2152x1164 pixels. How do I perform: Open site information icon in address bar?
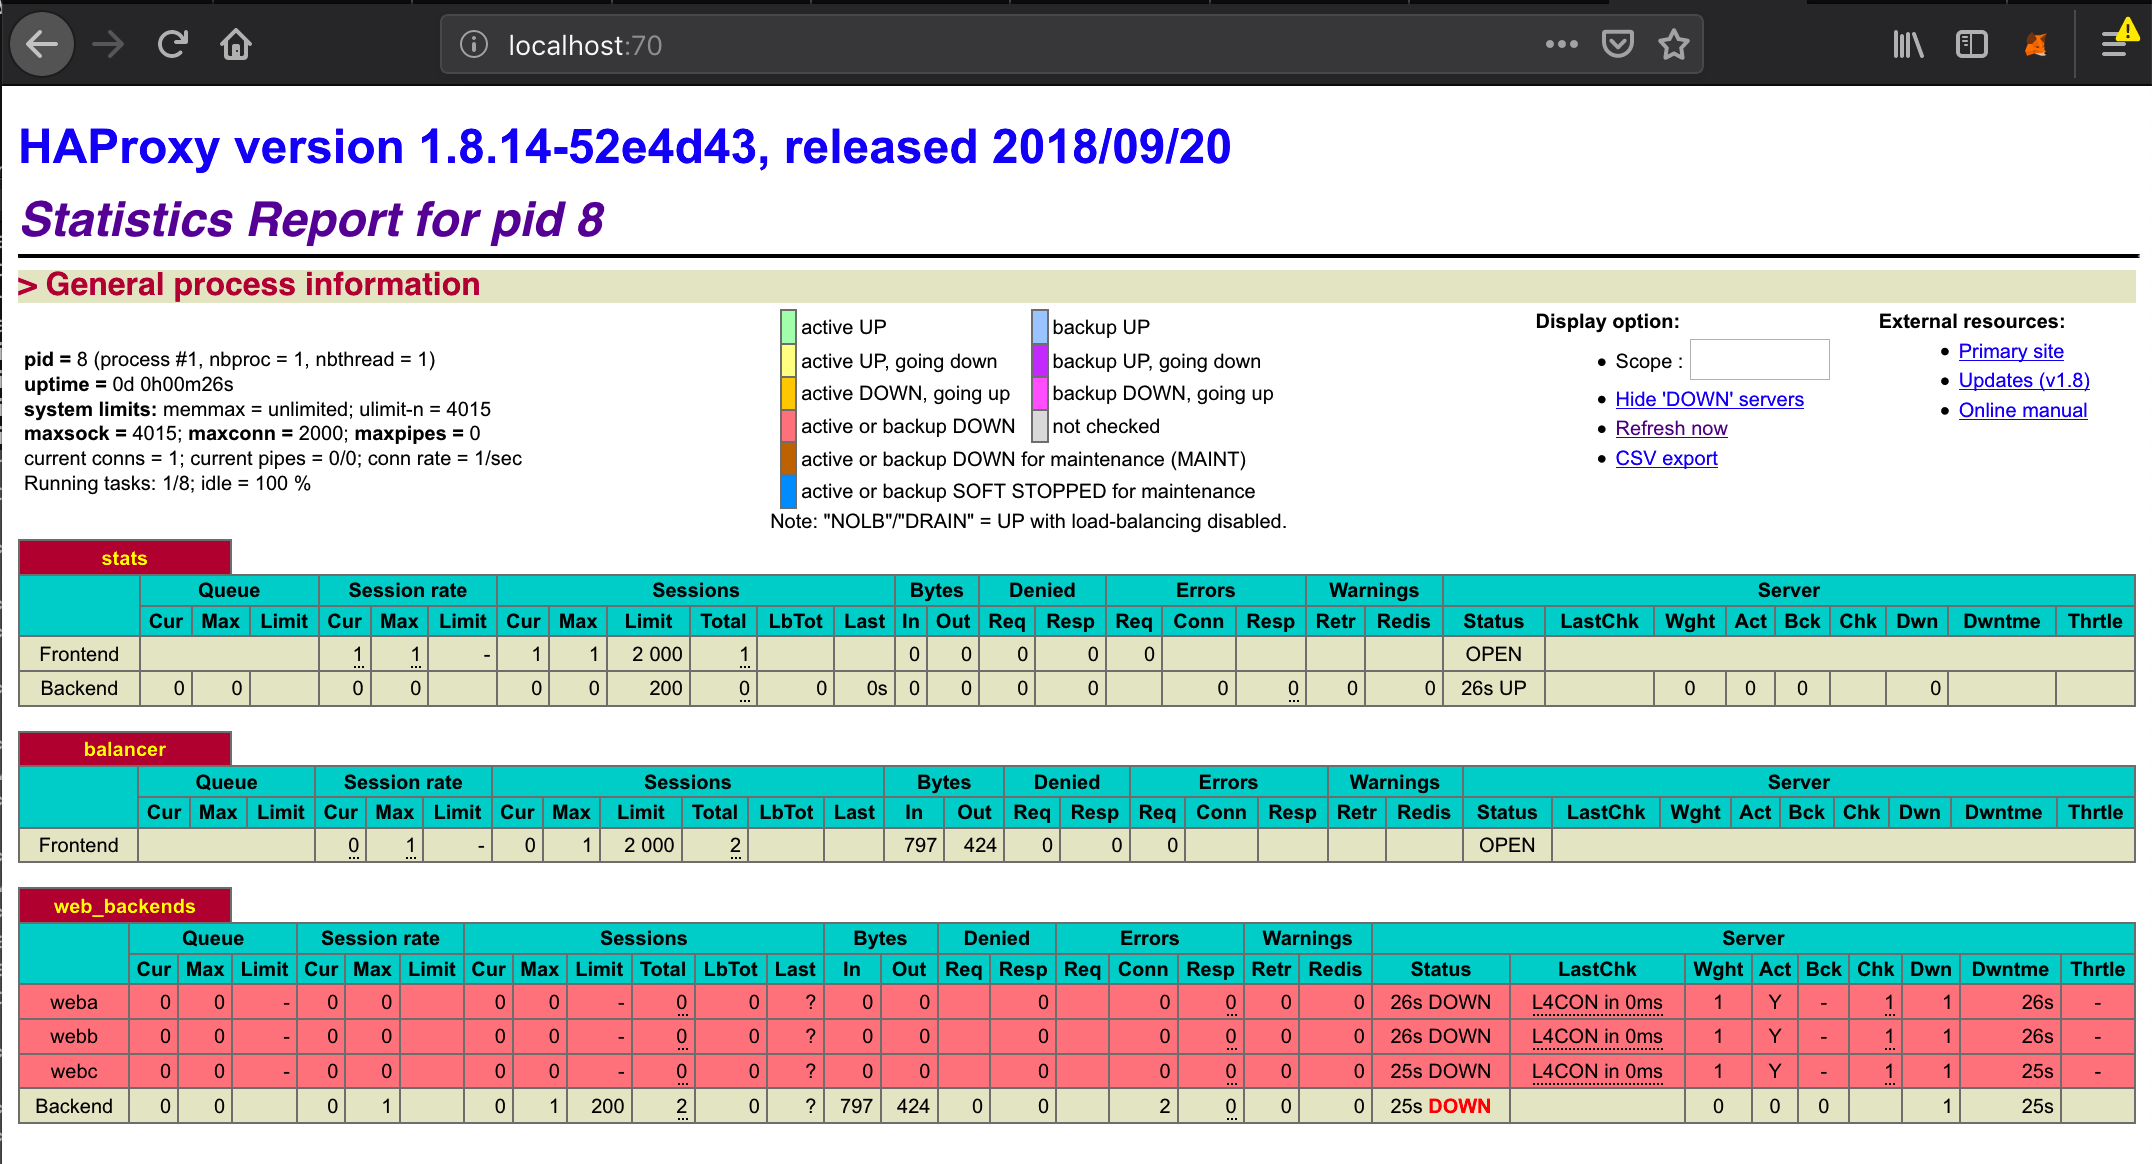point(474,45)
